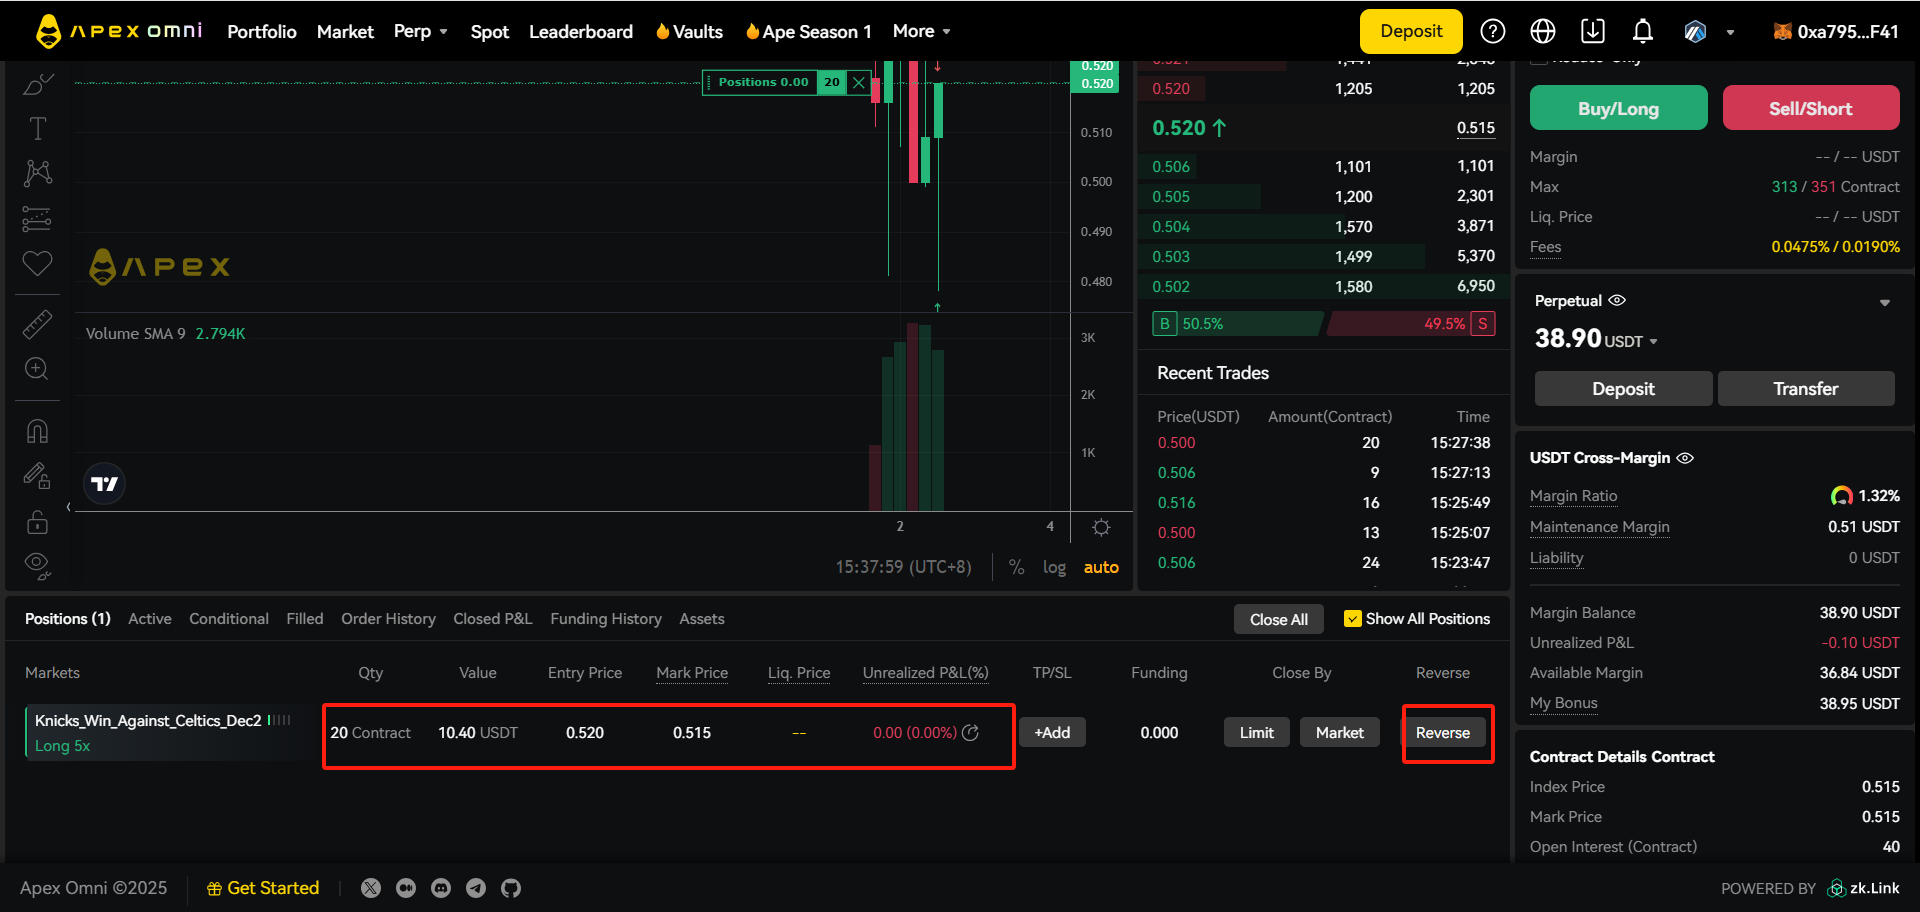Open the language globe icon

1542,32
